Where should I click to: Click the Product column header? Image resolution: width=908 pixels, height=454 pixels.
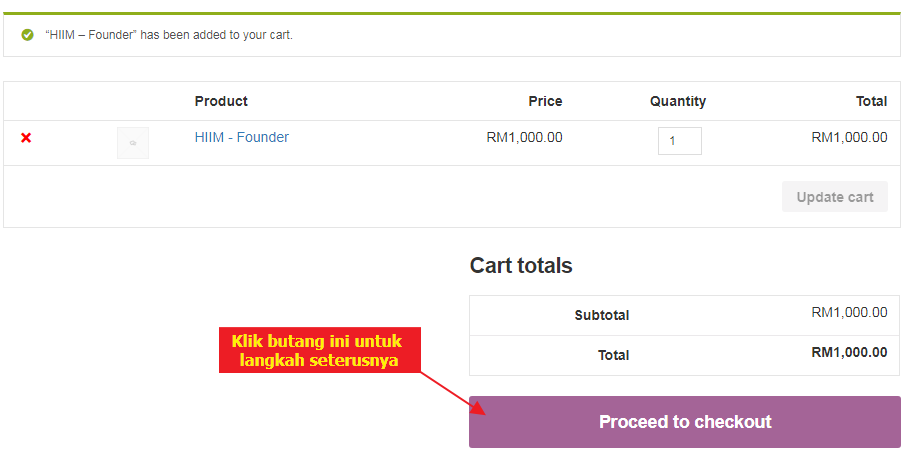tap(221, 101)
